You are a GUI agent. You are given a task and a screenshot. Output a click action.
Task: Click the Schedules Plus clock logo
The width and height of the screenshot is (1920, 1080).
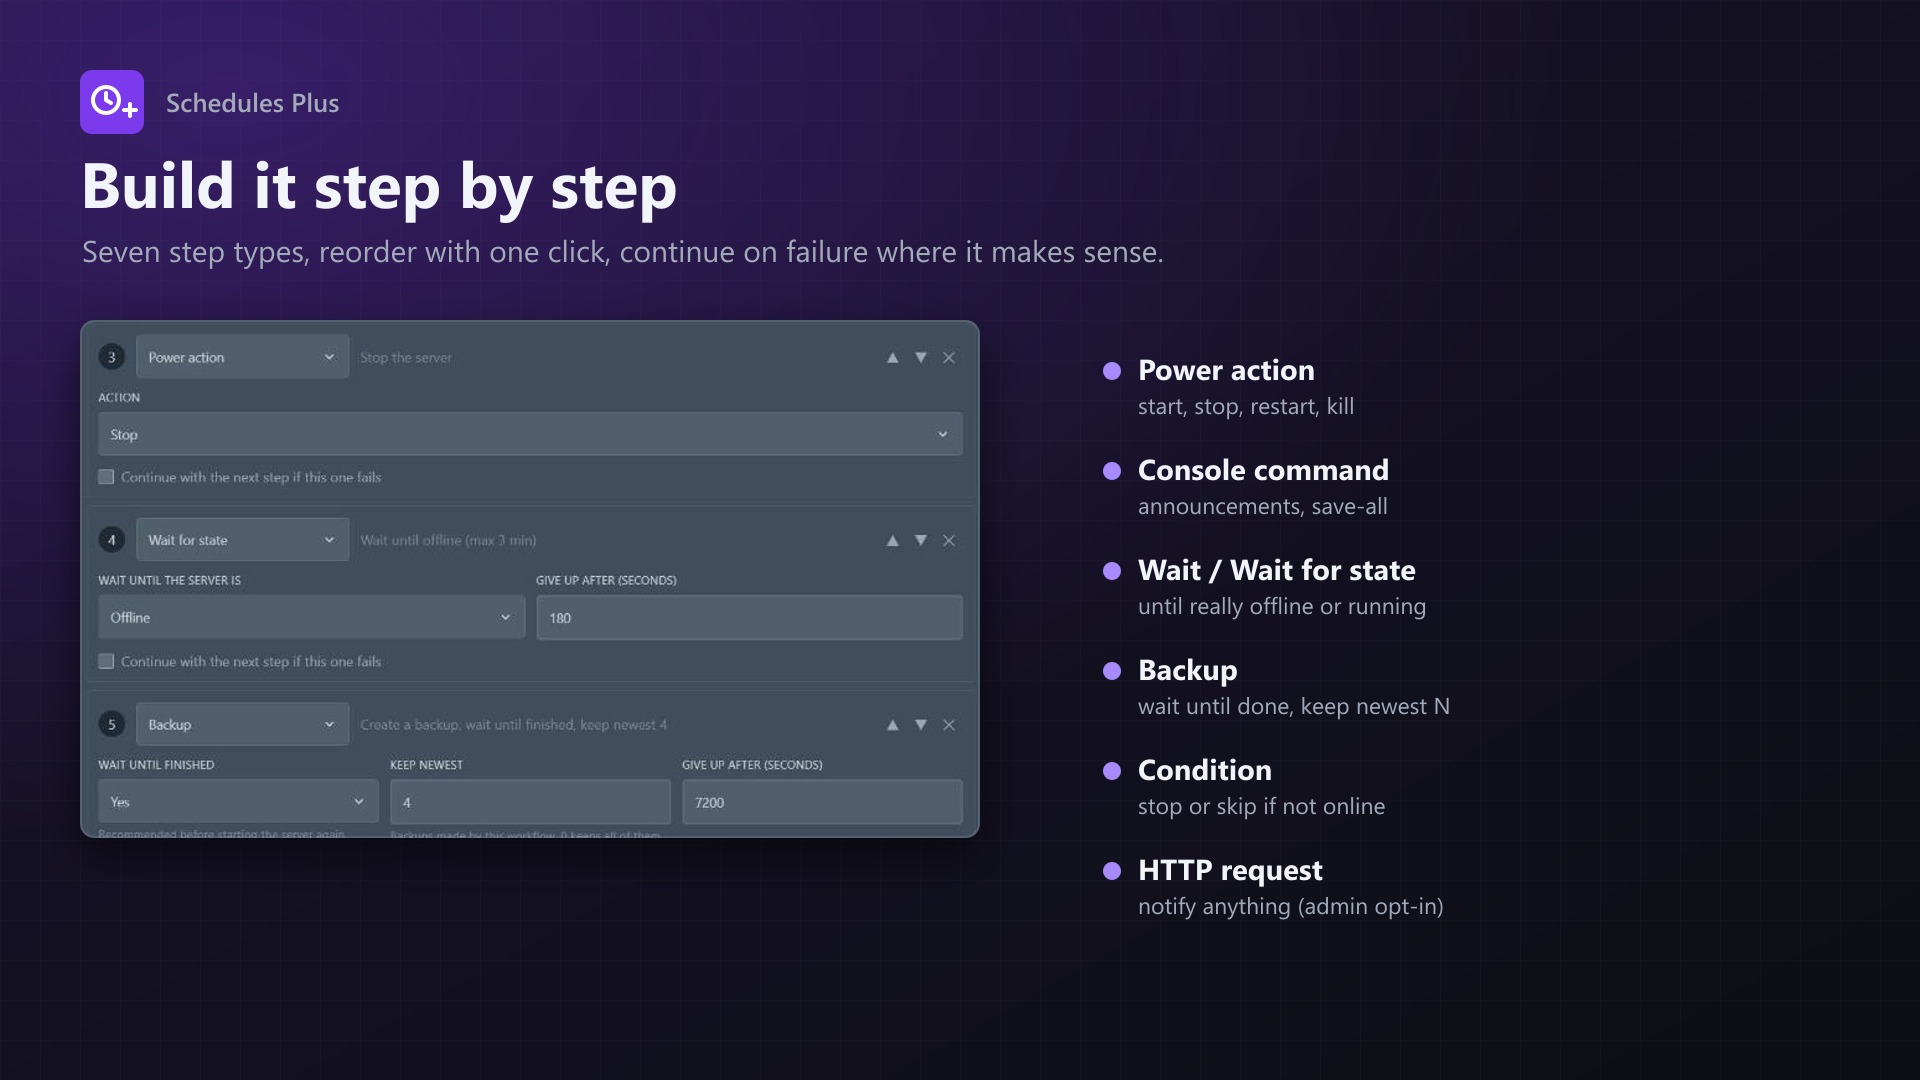point(112,102)
